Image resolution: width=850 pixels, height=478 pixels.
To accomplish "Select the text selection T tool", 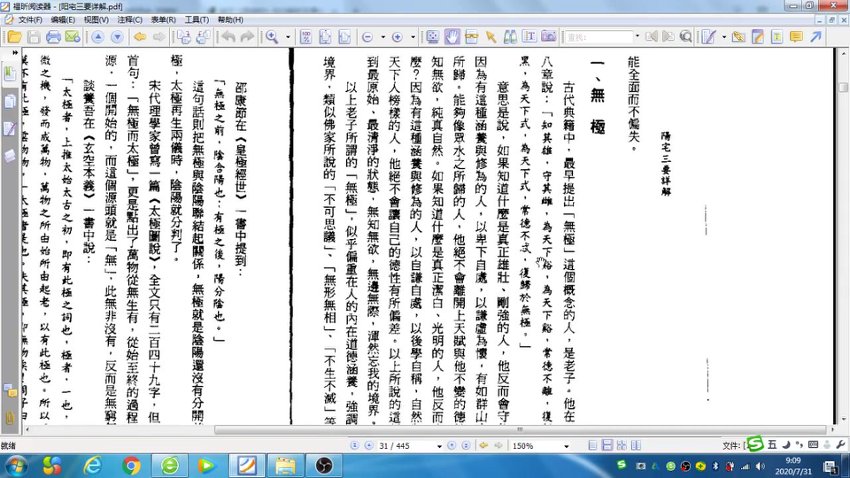I will (x=529, y=37).
